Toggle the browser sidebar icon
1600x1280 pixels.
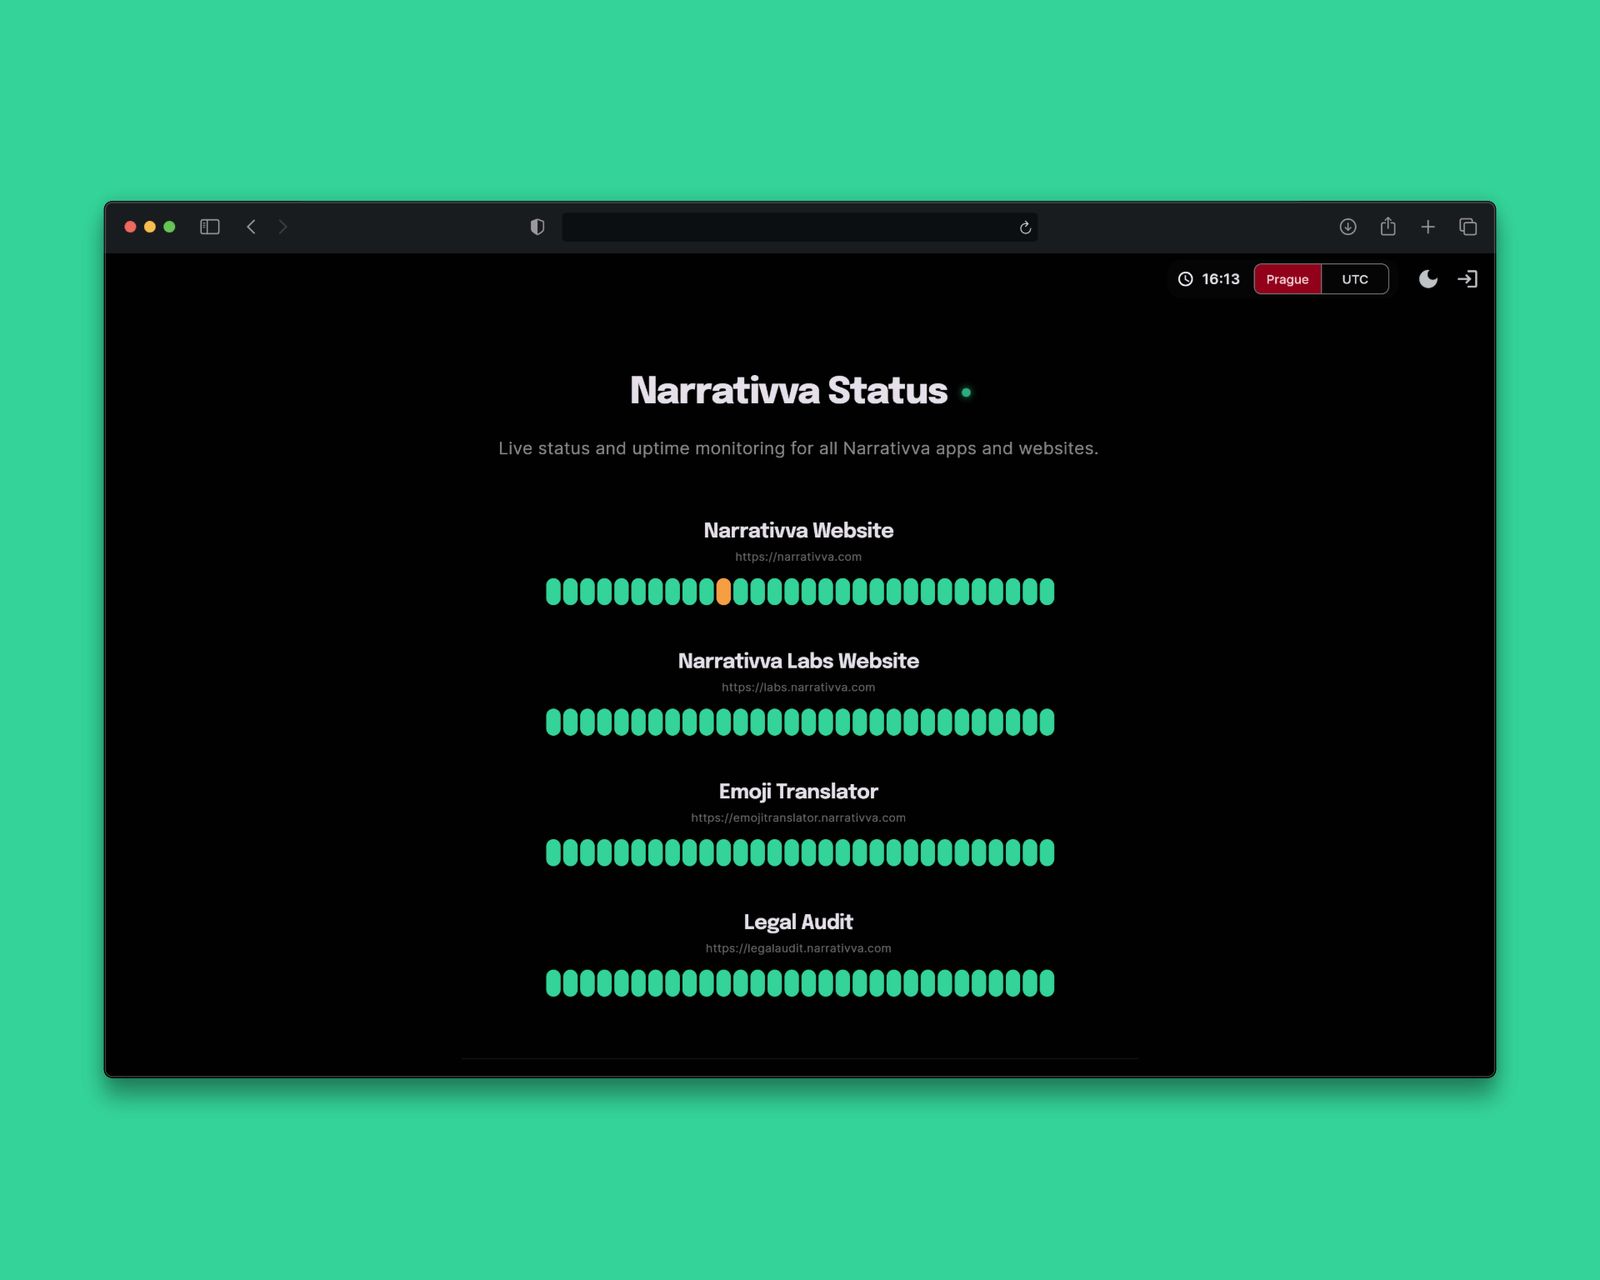coord(210,227)
